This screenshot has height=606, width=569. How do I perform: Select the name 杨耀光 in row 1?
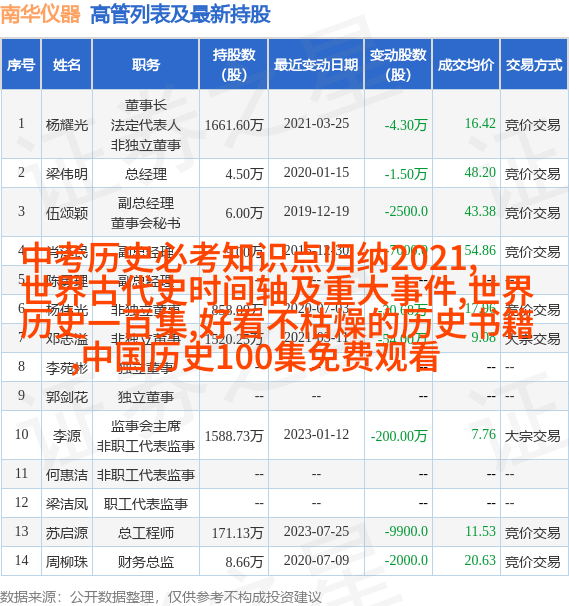[67, 125]
